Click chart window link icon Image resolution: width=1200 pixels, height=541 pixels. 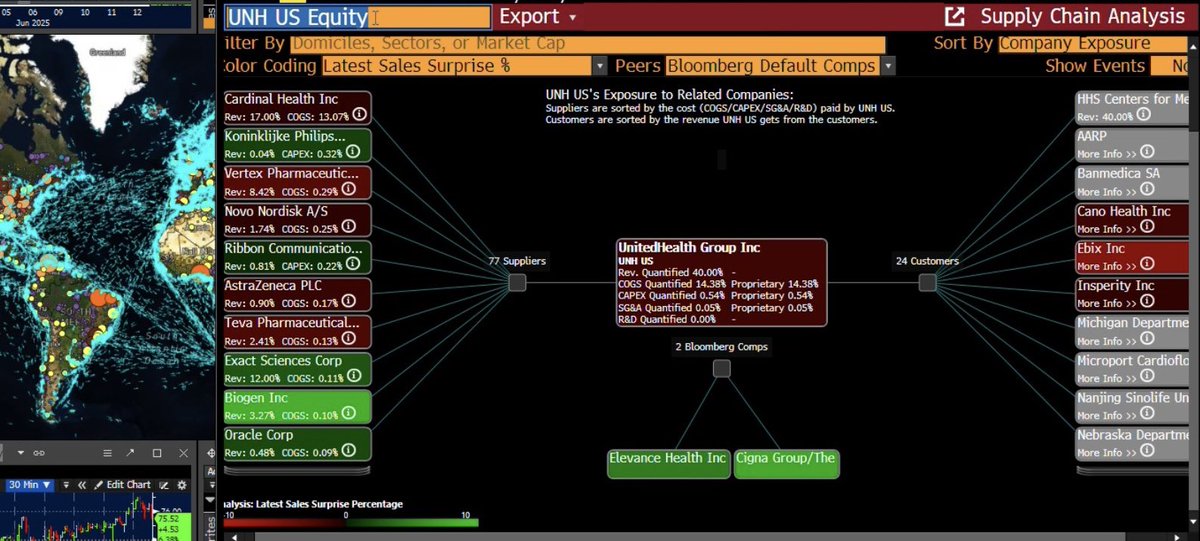[39, 453]
